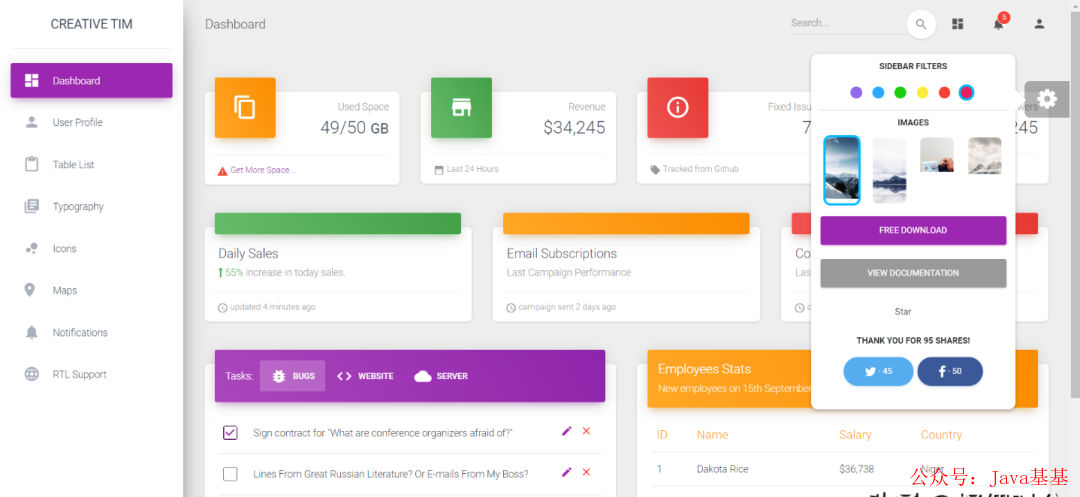
Task: Delete the Lines From Great Russian Literature task
Action: tap(587, 472)
